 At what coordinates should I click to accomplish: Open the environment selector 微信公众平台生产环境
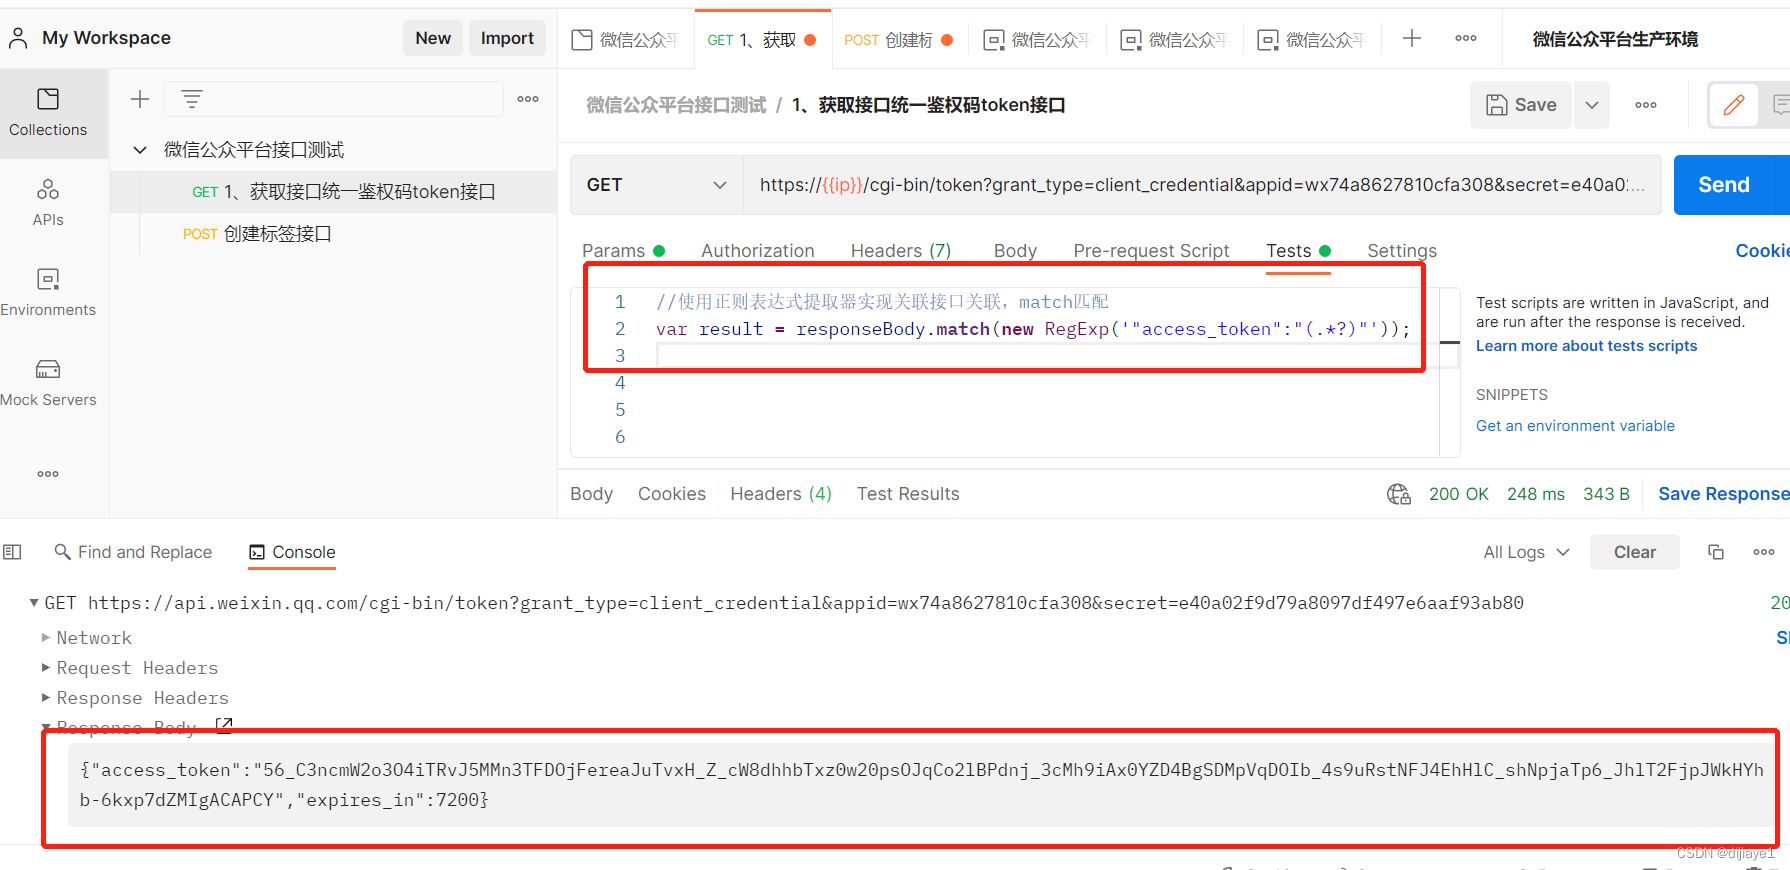click(x=1615, y=39)
